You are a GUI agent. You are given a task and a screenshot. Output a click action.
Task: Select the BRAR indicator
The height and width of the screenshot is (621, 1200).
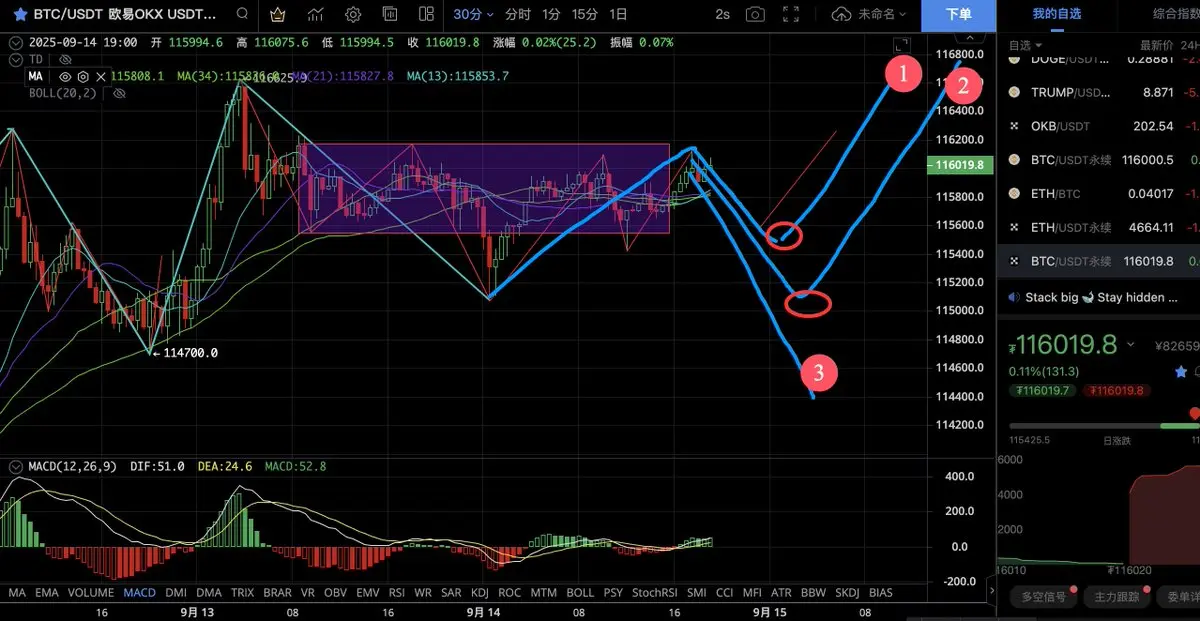(277, 593)
